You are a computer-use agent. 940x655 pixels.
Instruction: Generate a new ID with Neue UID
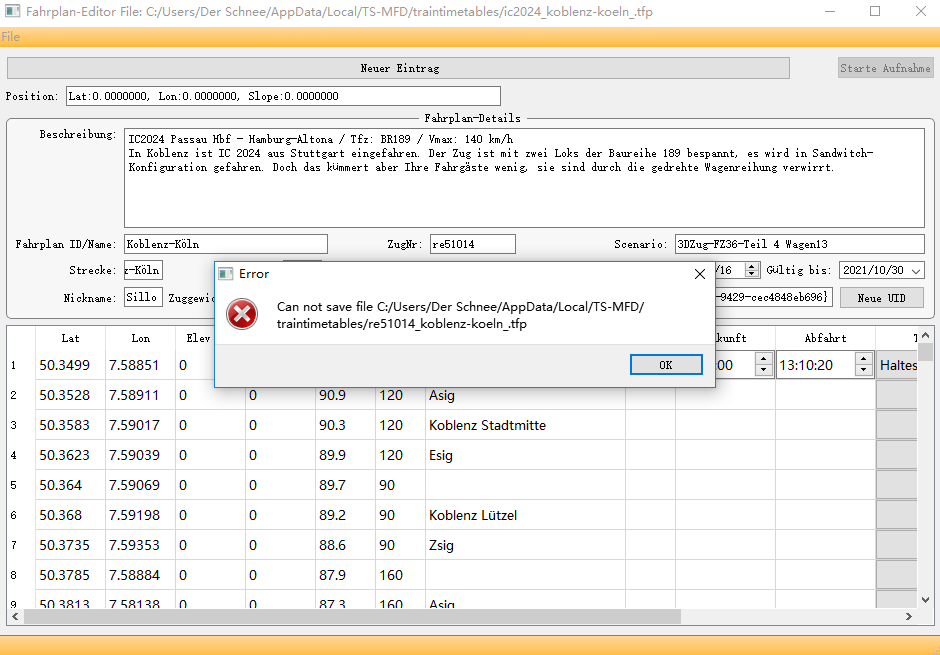881,298
